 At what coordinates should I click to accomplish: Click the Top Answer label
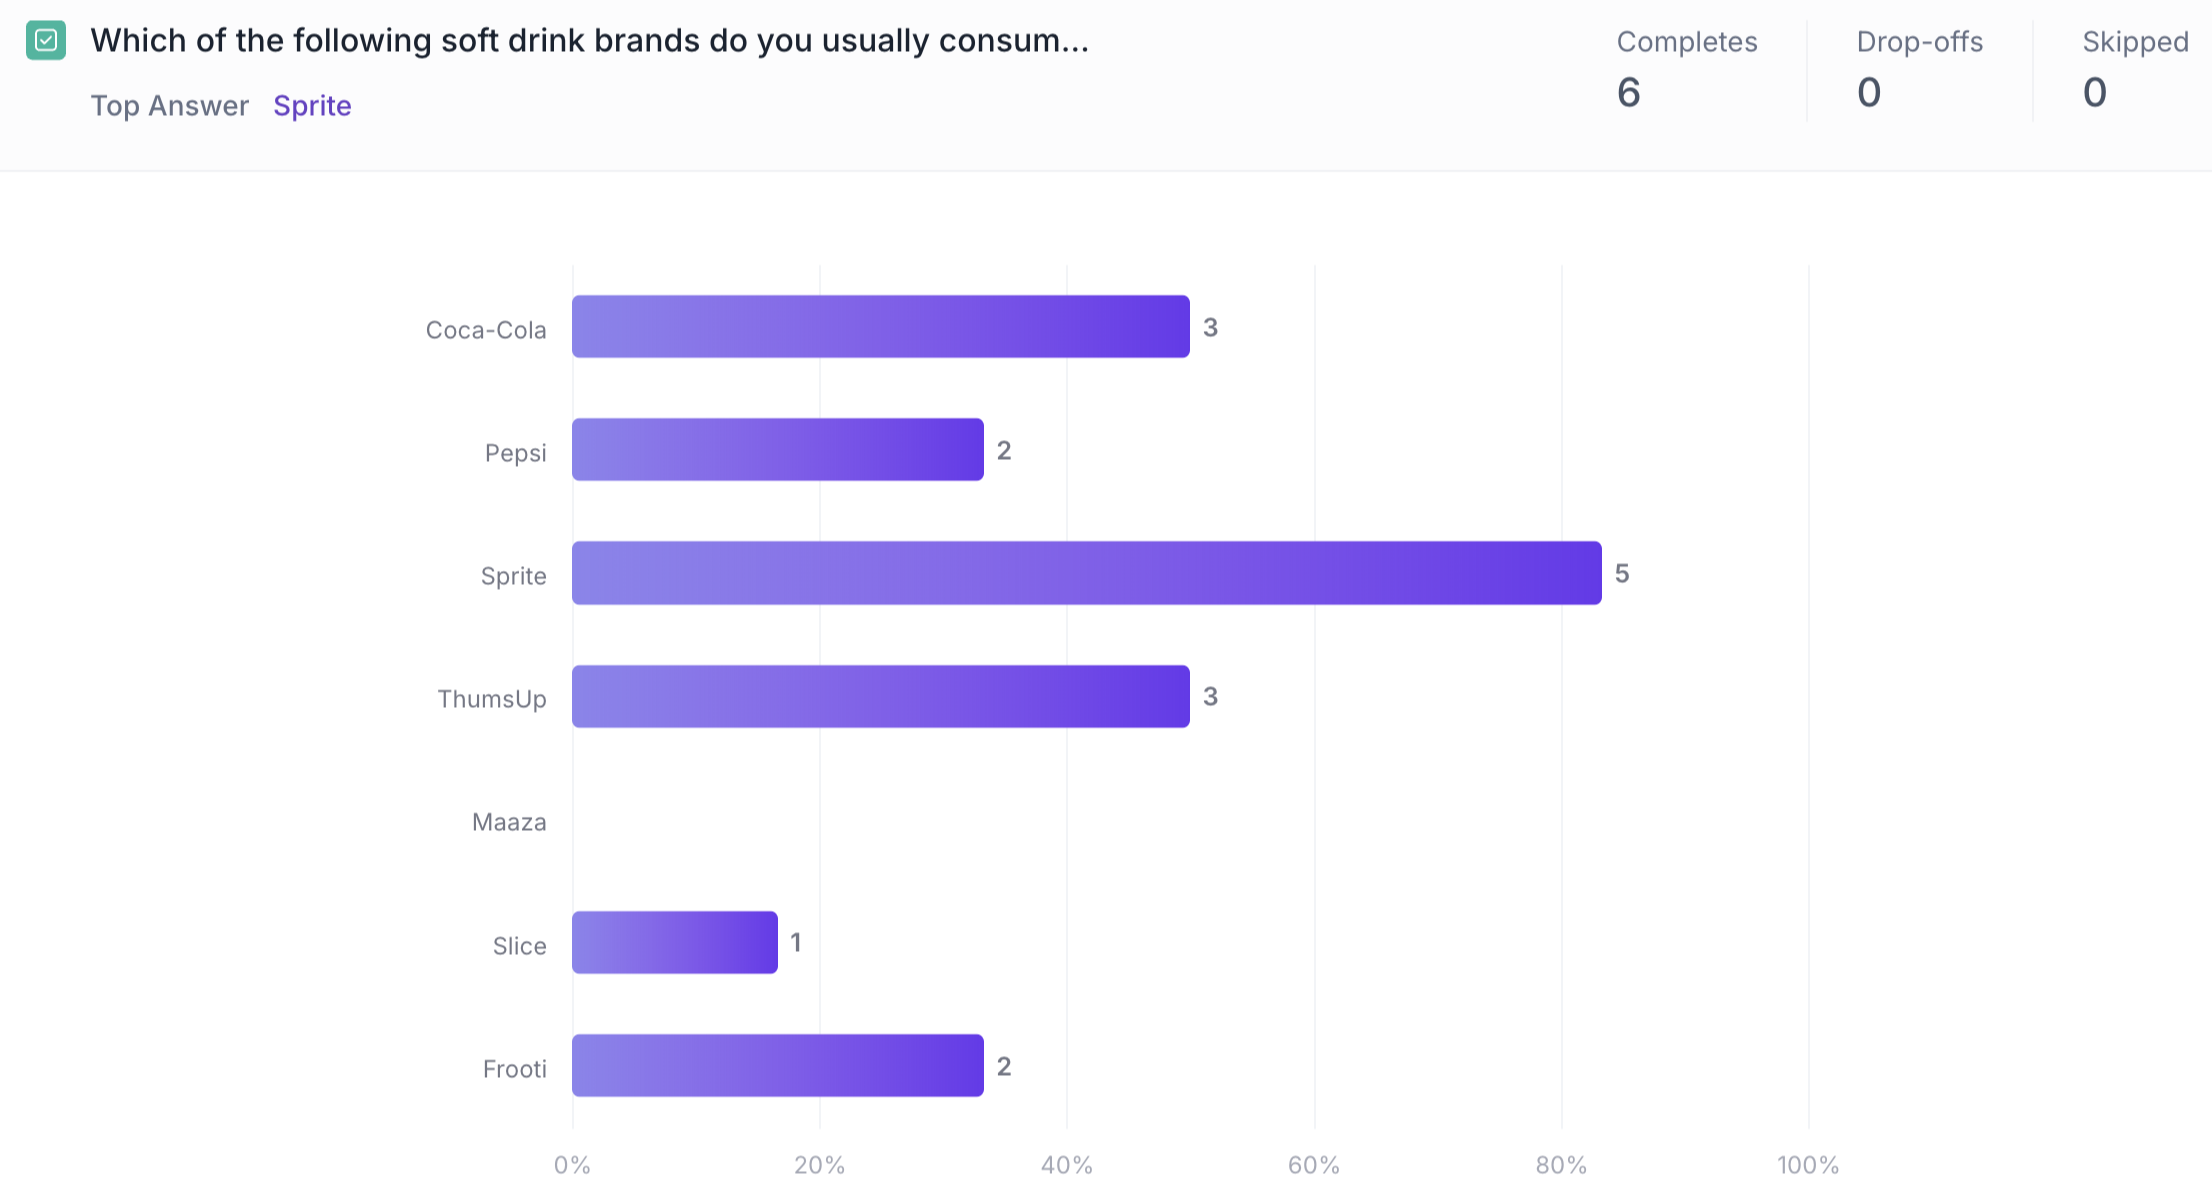169,106
